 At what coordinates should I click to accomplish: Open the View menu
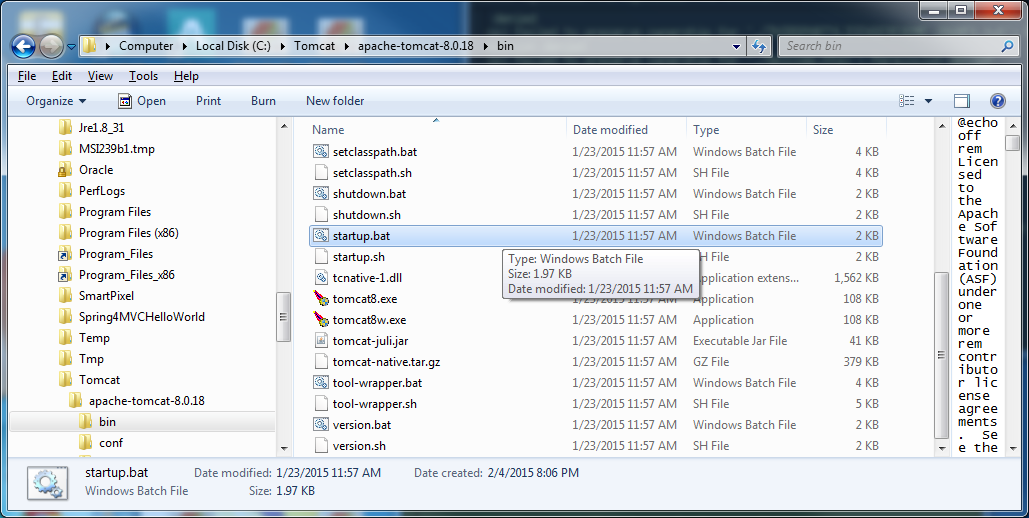click(100, 76)
